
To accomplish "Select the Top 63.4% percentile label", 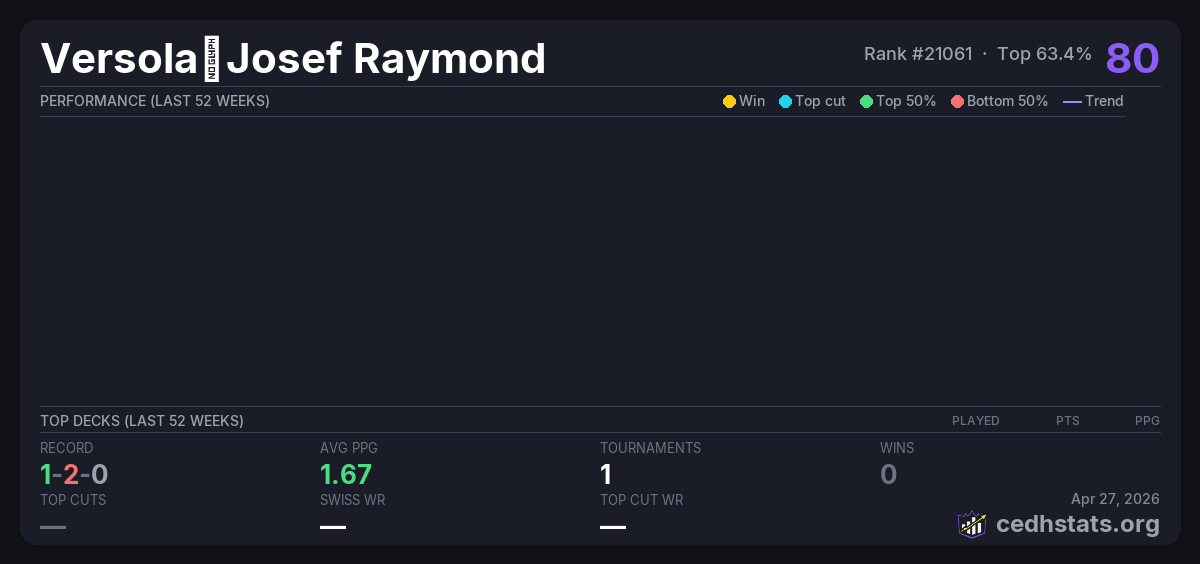I will [x=1044, y=54].
